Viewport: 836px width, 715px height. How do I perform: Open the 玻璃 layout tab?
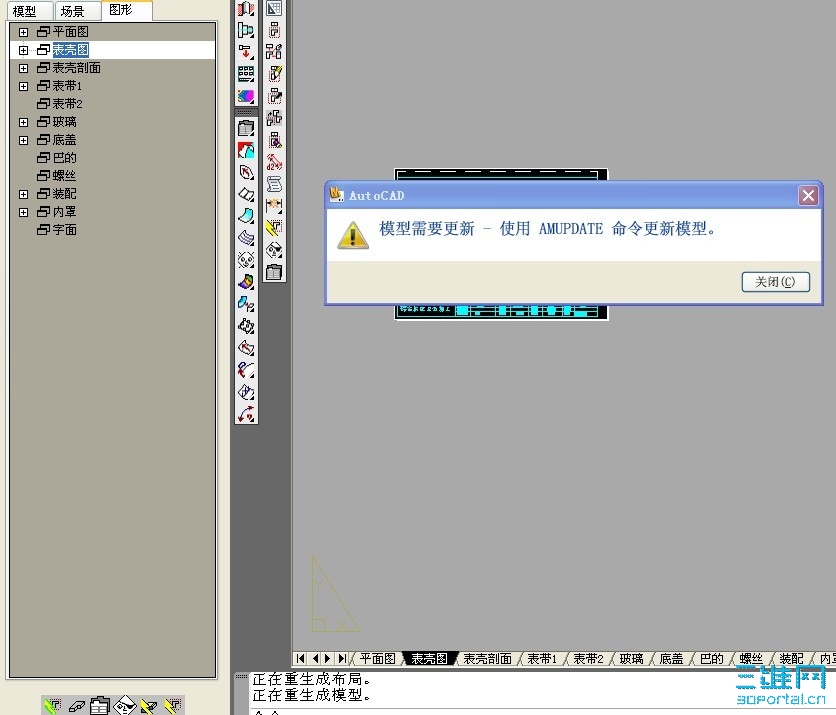click(631, 658)
